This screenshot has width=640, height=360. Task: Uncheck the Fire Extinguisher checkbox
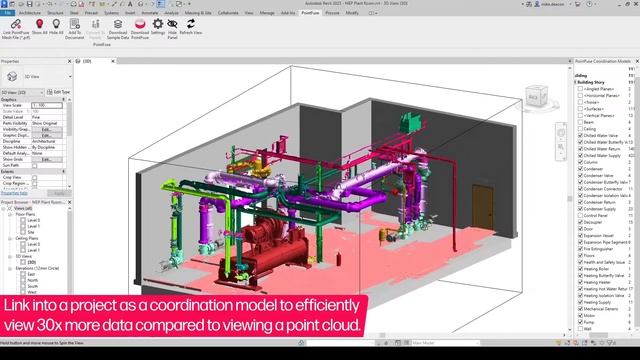(x=580, y=249)
